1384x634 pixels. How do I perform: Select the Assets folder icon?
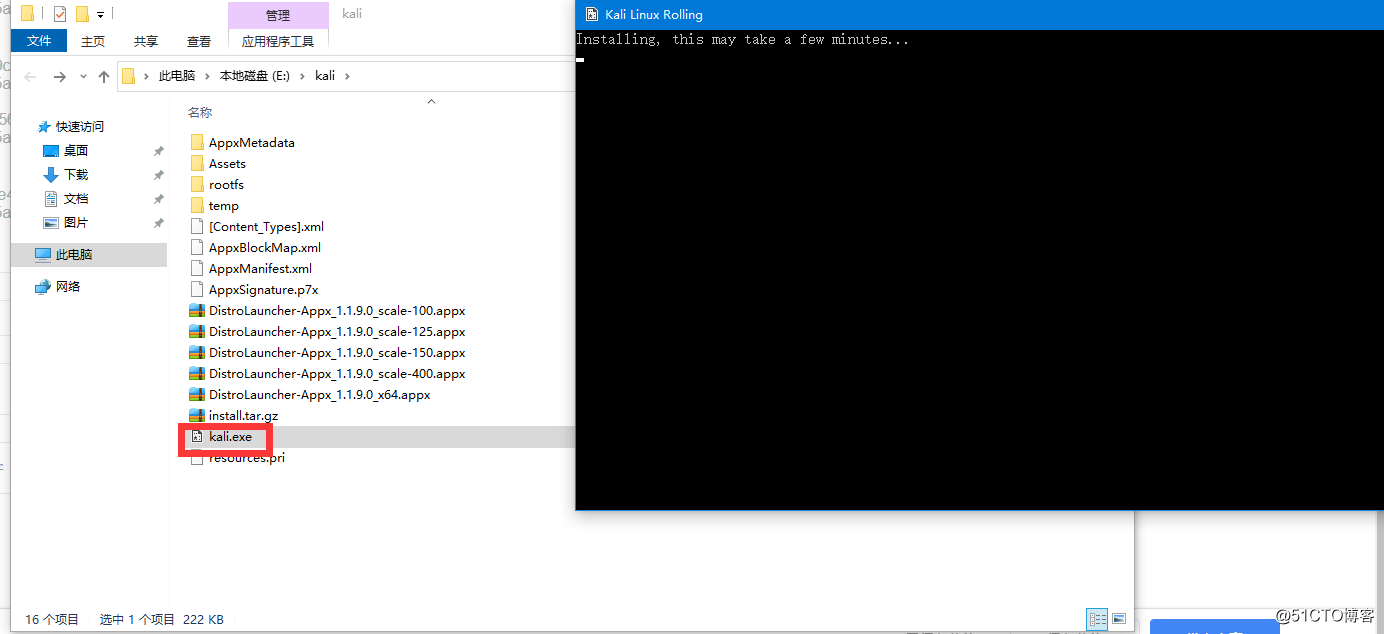click(x=197, y=163)
